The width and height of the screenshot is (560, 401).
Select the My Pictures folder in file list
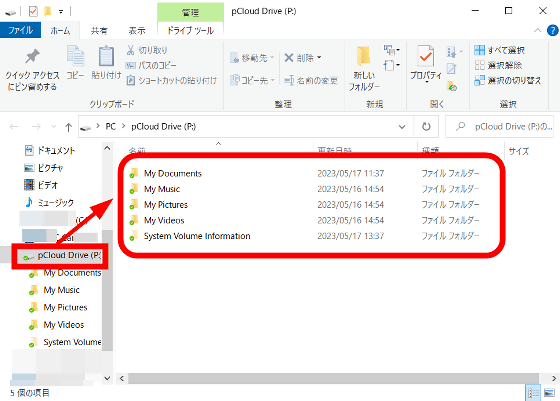click(166, 205)
